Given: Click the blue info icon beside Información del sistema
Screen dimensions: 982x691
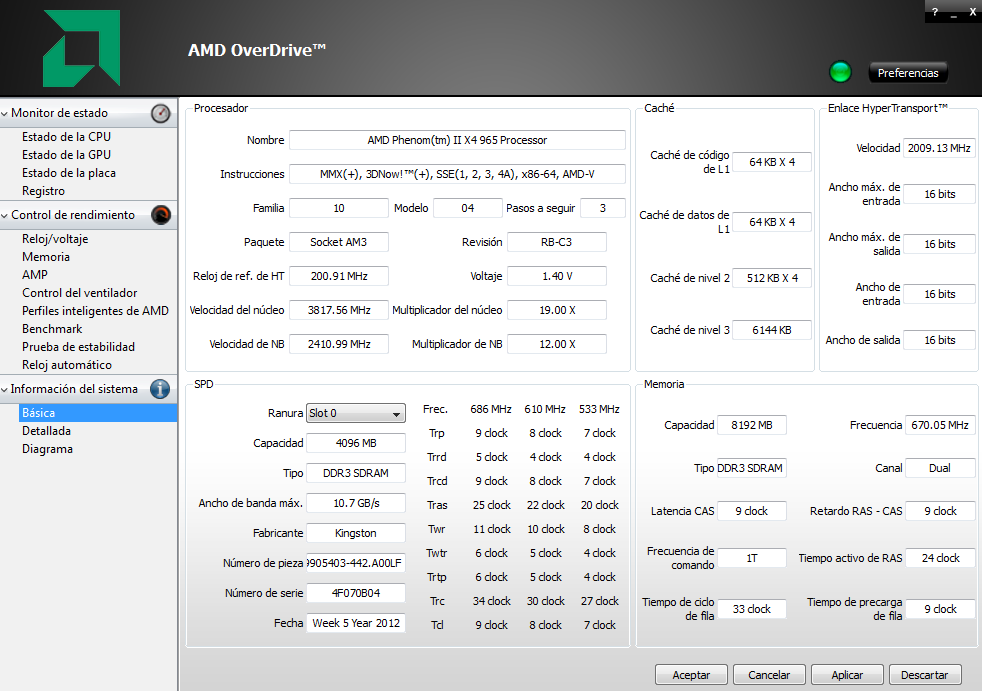Looking at the screenshot, I should coord(160,389).
